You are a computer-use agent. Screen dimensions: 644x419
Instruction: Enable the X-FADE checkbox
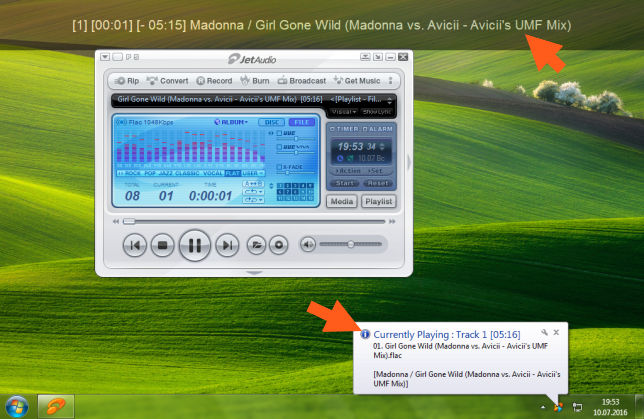(279, 167)
